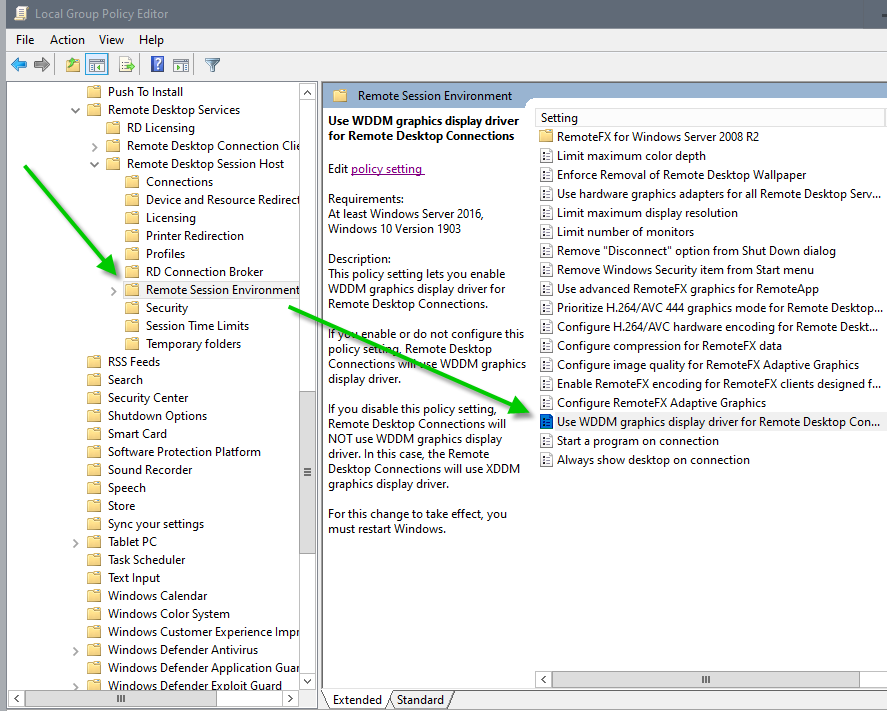Select Prioritize H.264/AVC 444 graphics mode setting
Image resolution: width=887 pixels, height=711 pixels.
click(720, 308)
